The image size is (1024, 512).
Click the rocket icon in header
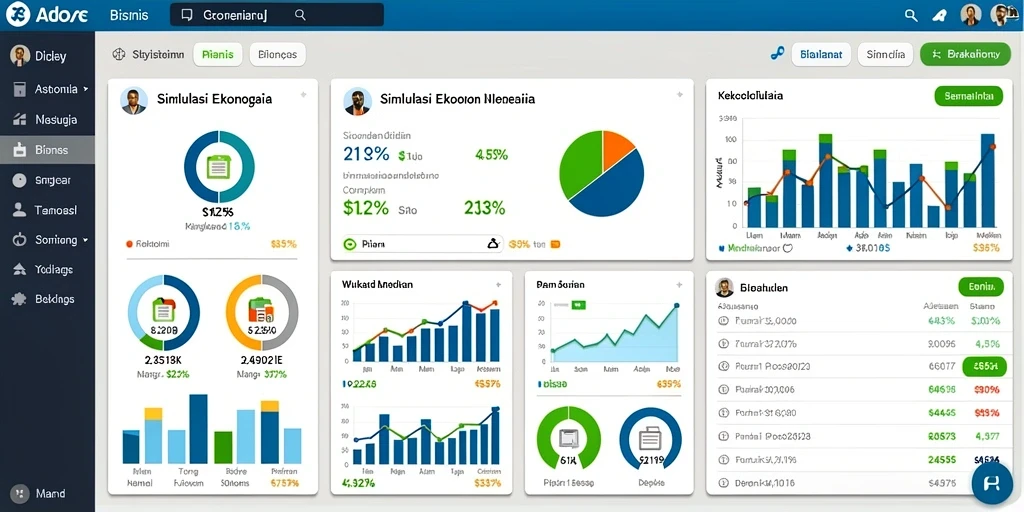click(x=940, y=15)
